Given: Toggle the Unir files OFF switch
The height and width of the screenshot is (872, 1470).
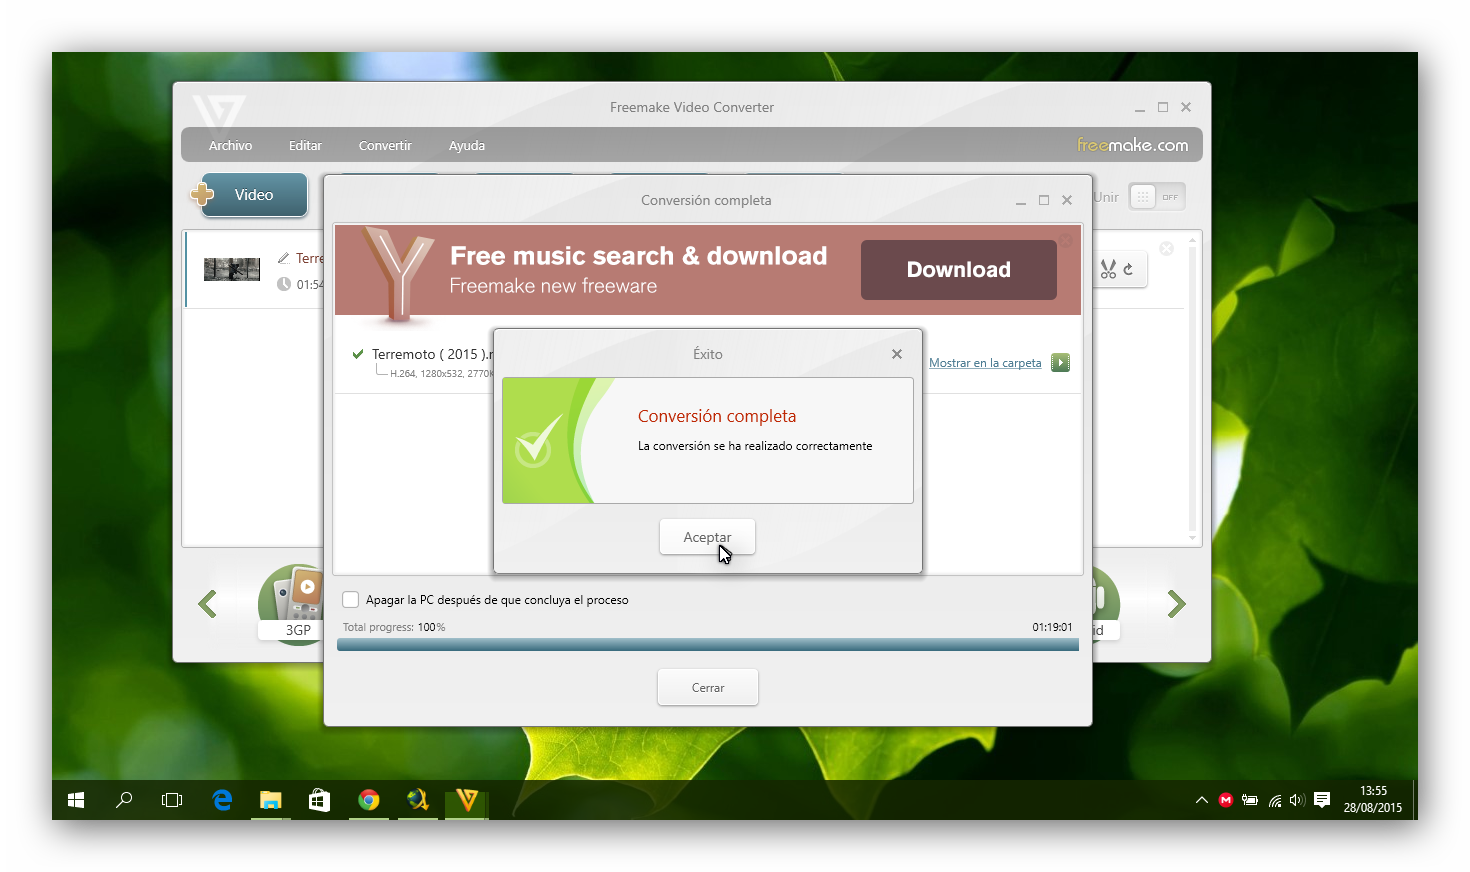Looking at the screenshot, I should click(x=1157, y=197).
